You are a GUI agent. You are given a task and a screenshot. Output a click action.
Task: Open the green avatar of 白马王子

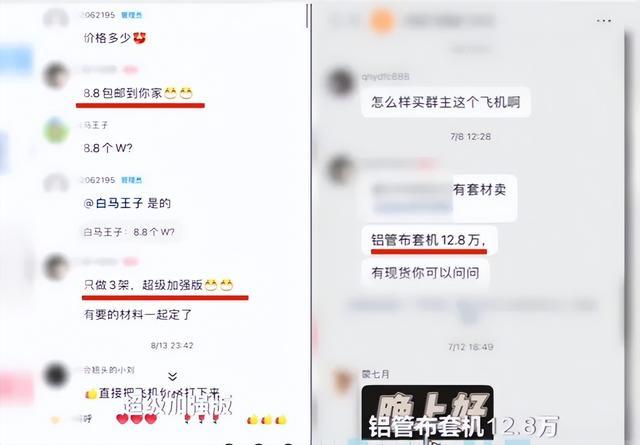(x=56, y=130)
